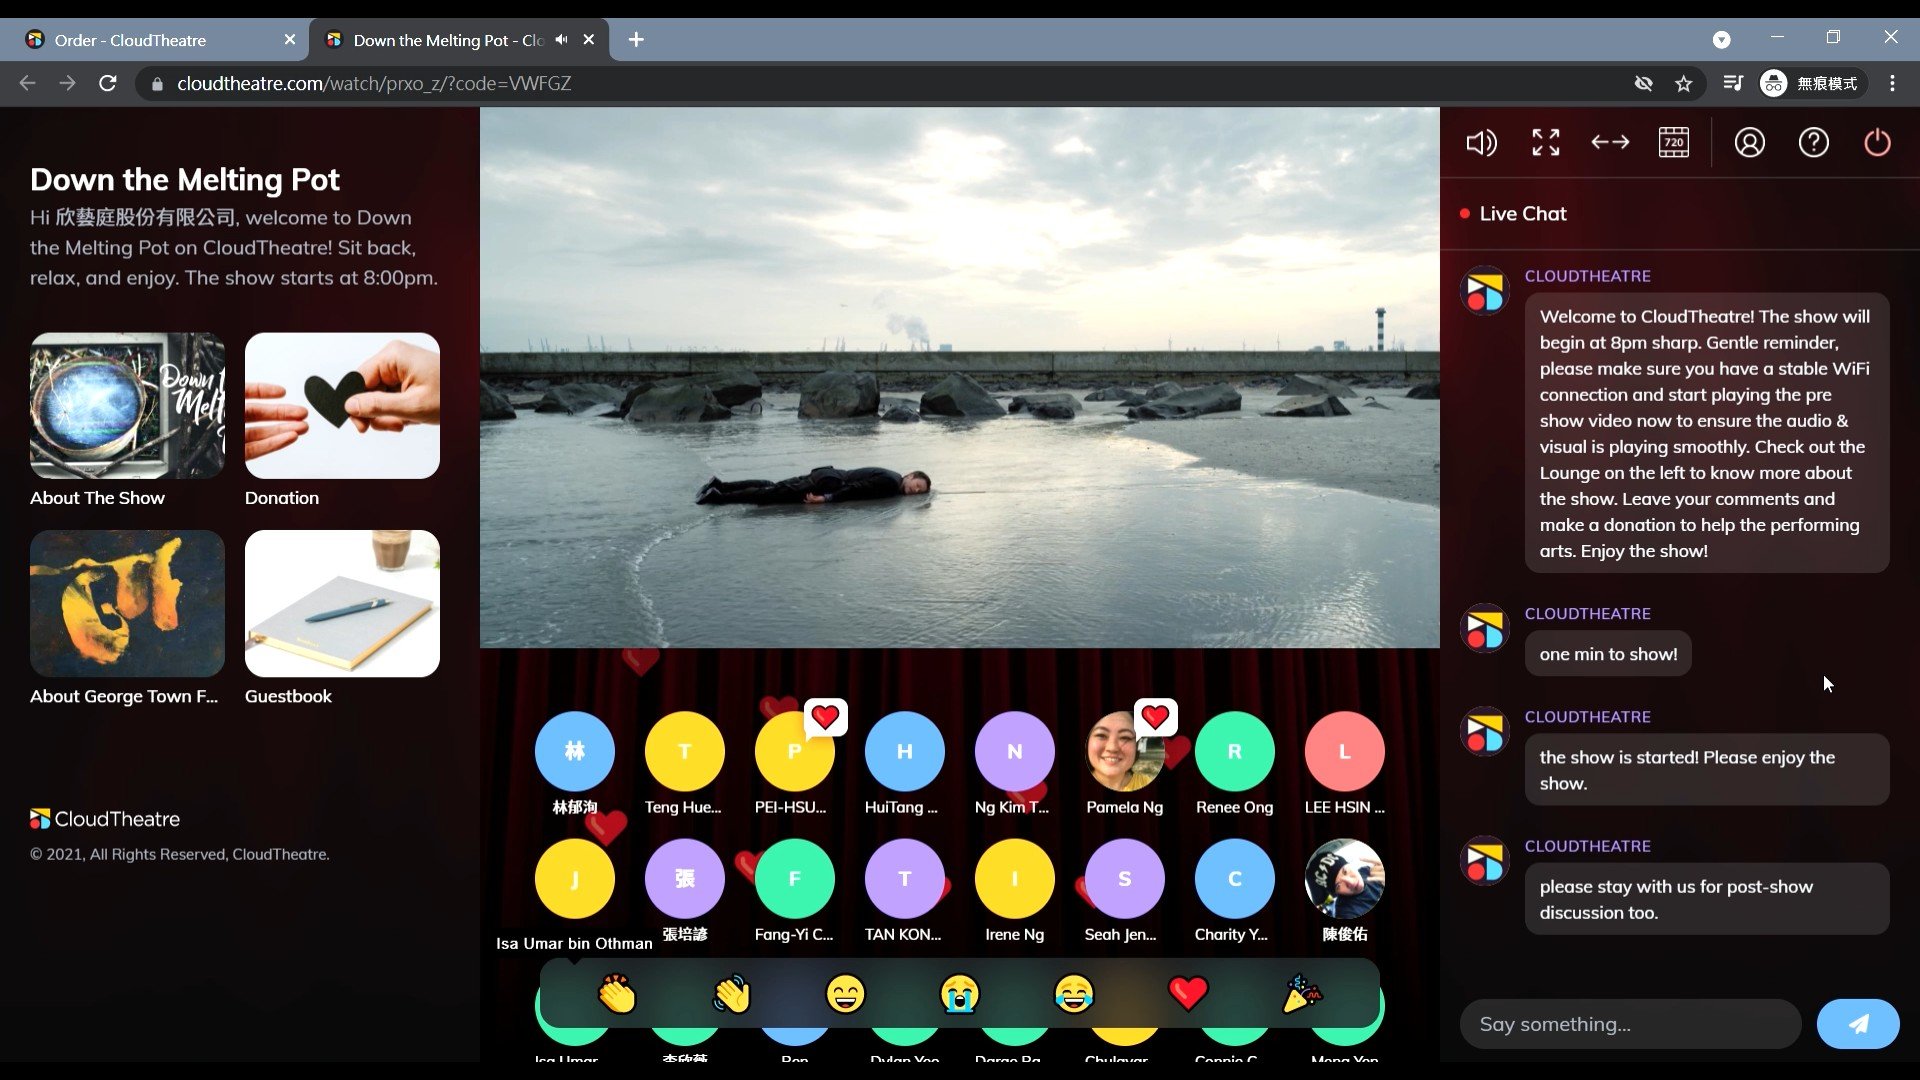1920x1080 pixels.
Task: Click the CloudTheatre footer logo
Action: pyautogui.click(x=105, y=819)
